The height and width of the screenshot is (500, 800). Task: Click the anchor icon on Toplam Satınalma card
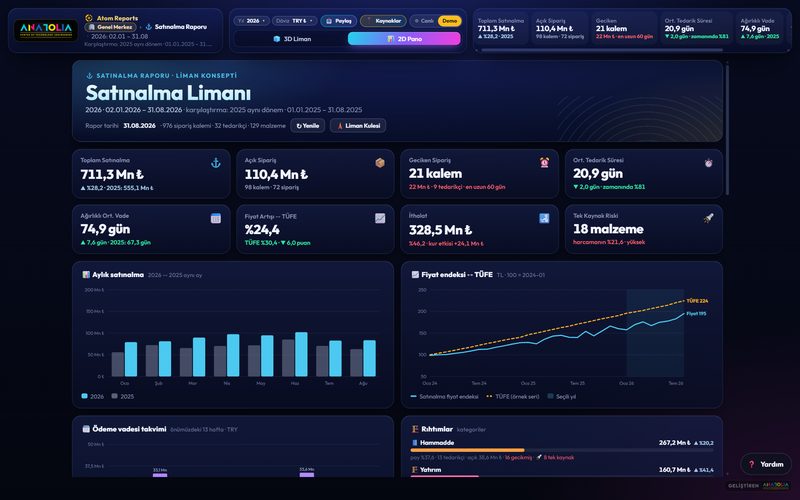pyautogui.click(x=216, y=163)
